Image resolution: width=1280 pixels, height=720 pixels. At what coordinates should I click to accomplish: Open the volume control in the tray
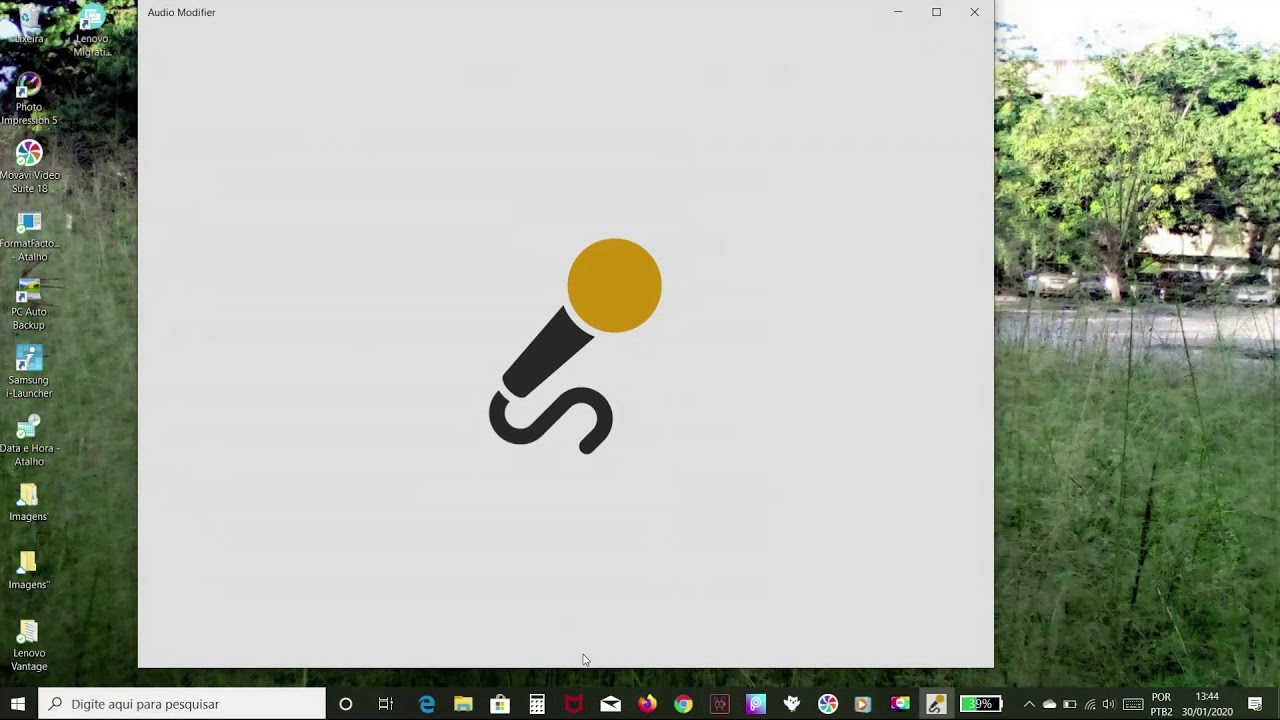(x=1109, y=704)
